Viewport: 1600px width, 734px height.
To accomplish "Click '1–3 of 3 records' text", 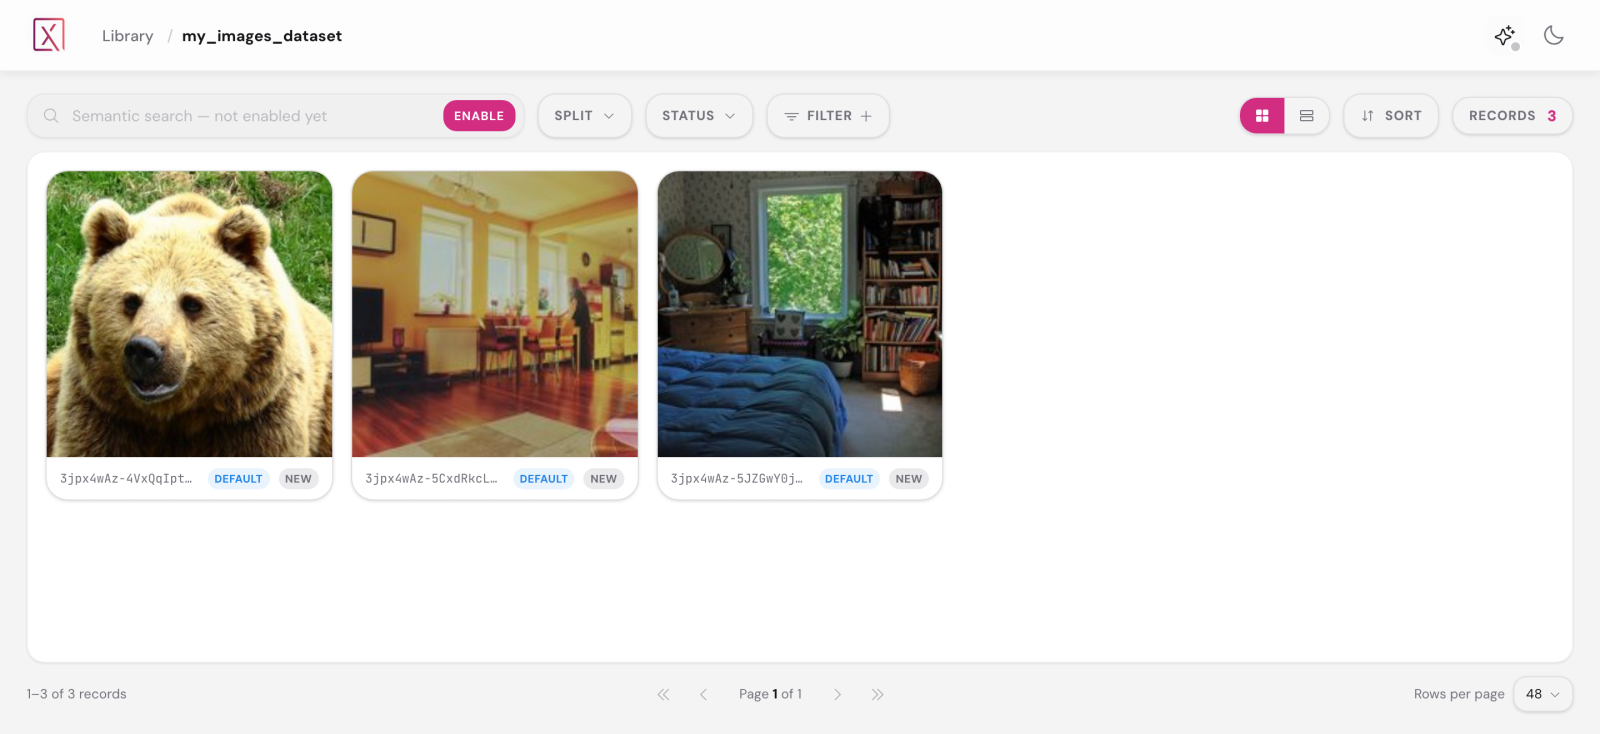I will [x=77, y=694].
